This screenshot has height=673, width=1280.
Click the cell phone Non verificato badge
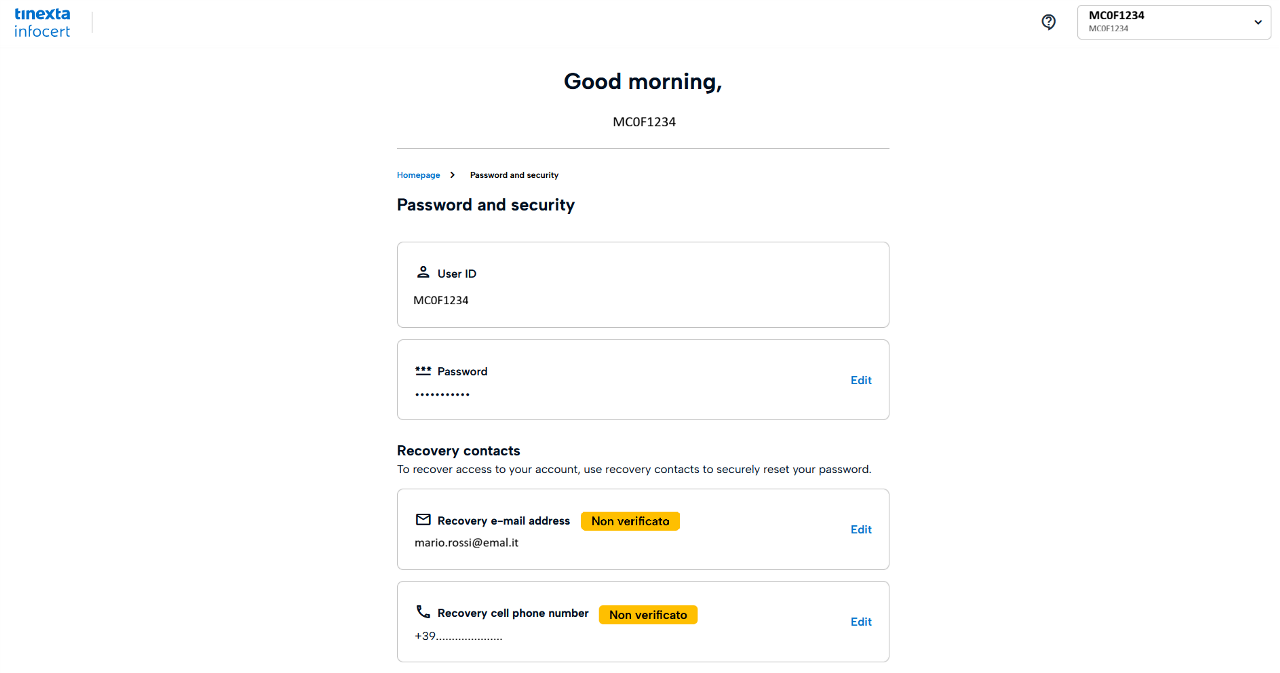648,614
